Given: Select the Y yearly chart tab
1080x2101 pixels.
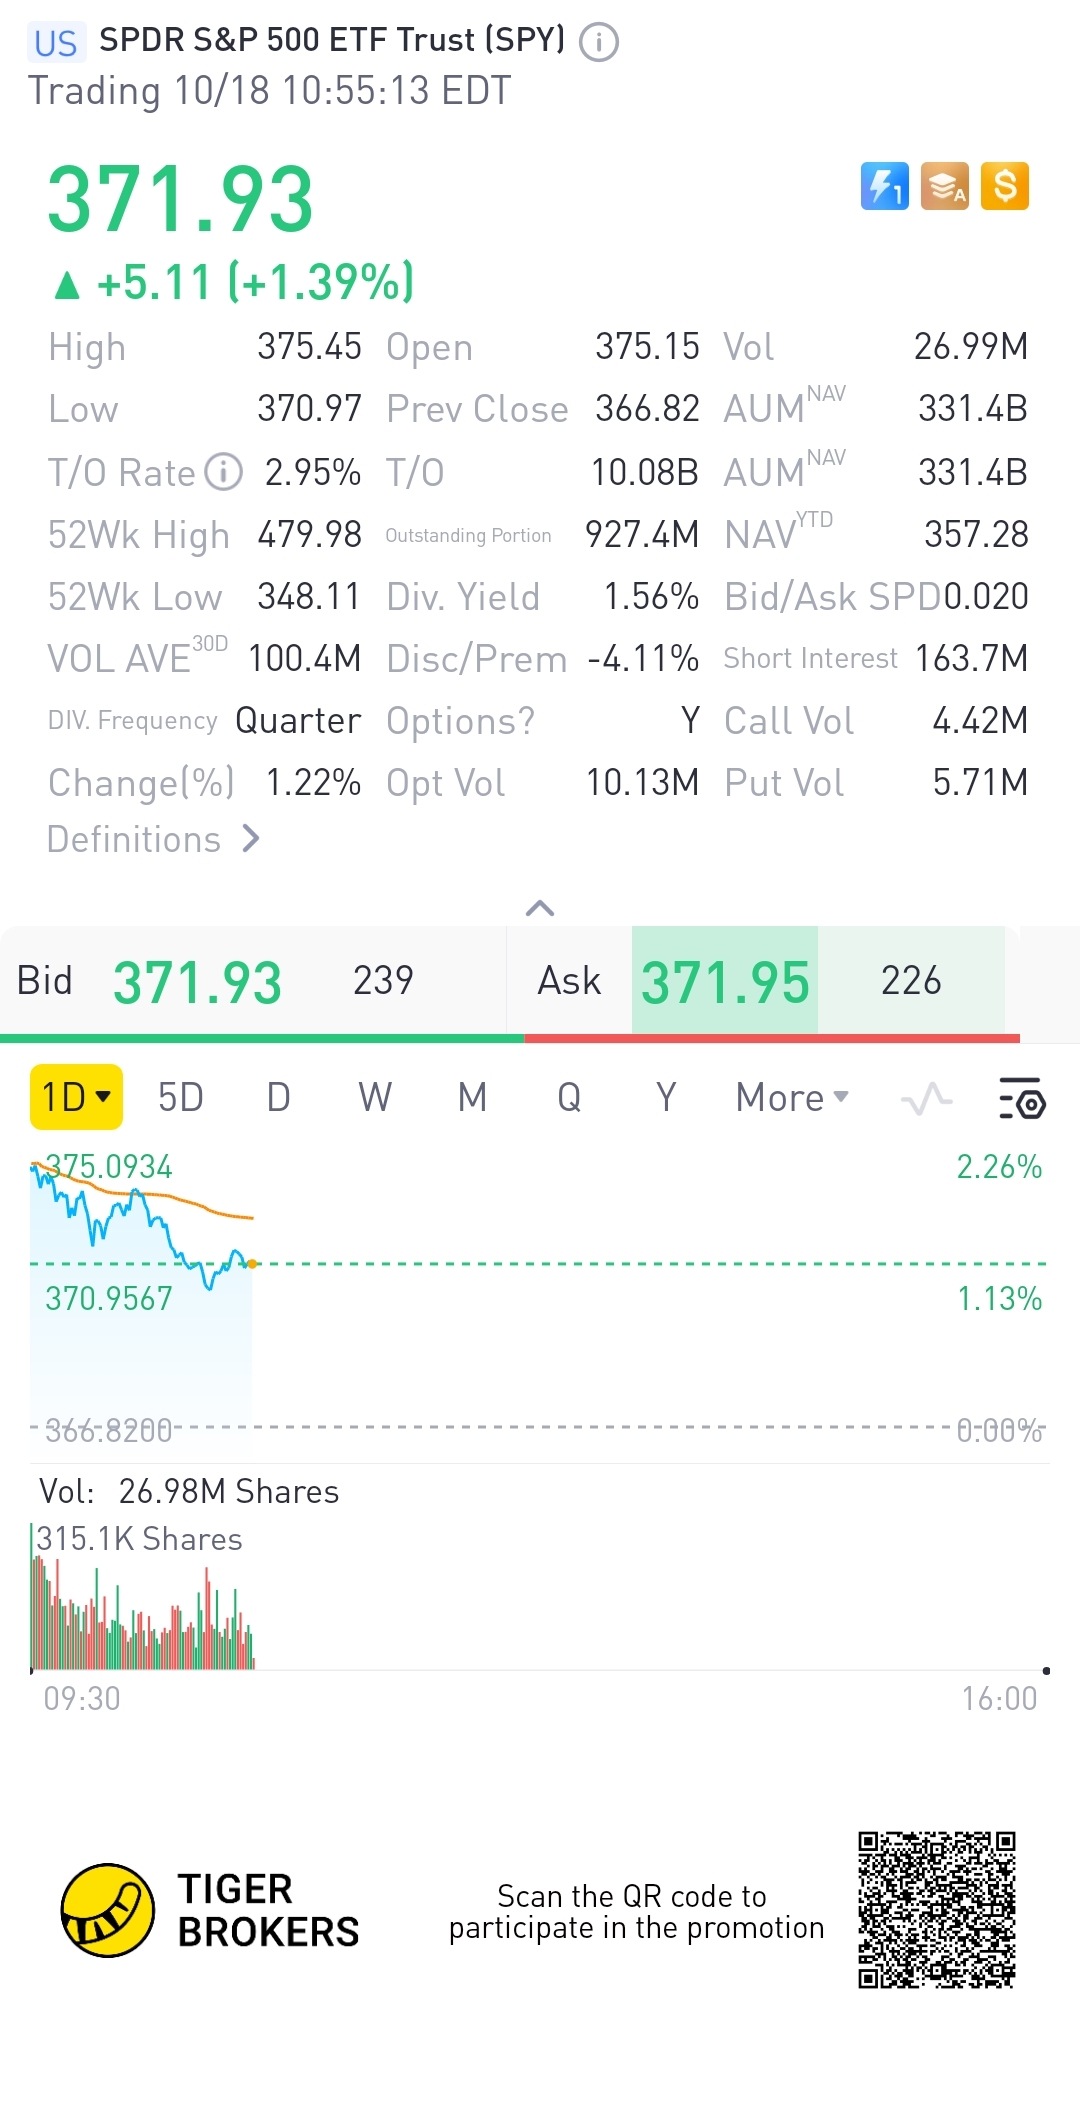Looking at the screenshot, I should click(666, 1098).
